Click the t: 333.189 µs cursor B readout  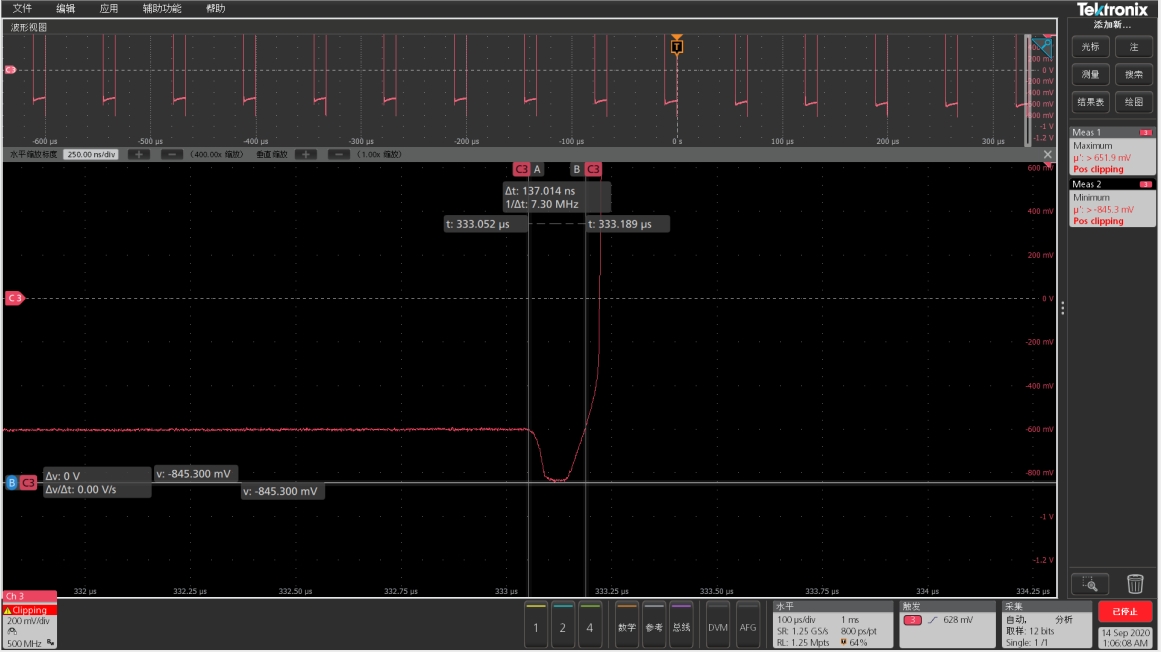(x=628, y=224)
